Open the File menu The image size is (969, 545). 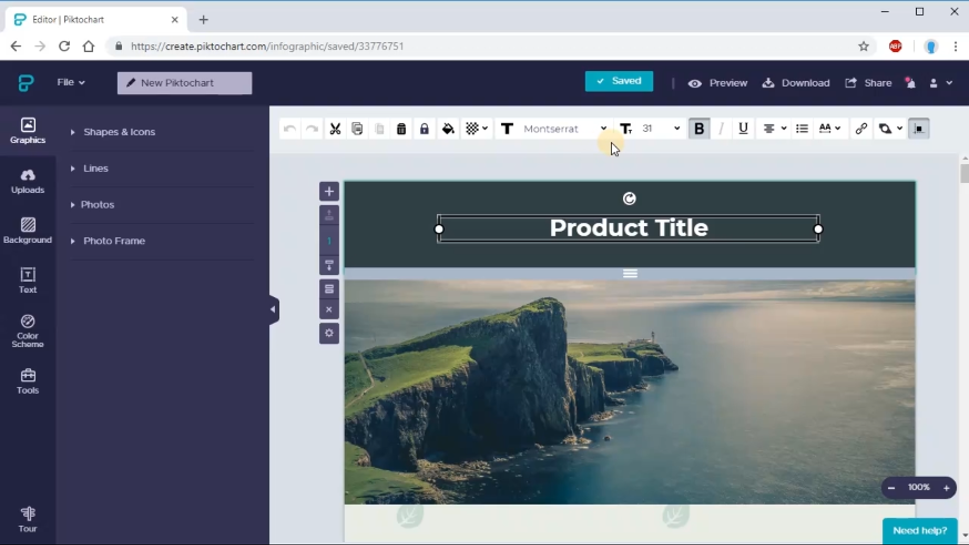70,82
